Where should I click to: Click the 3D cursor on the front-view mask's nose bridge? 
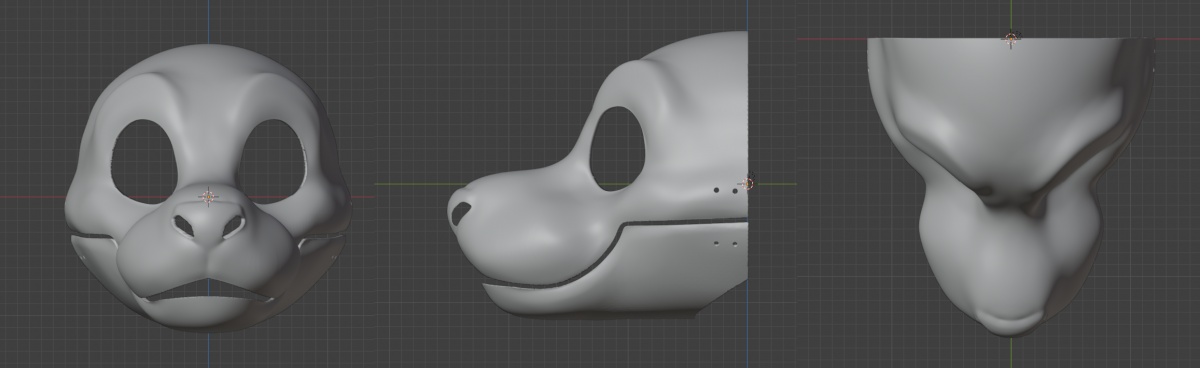tap(208, 197)
